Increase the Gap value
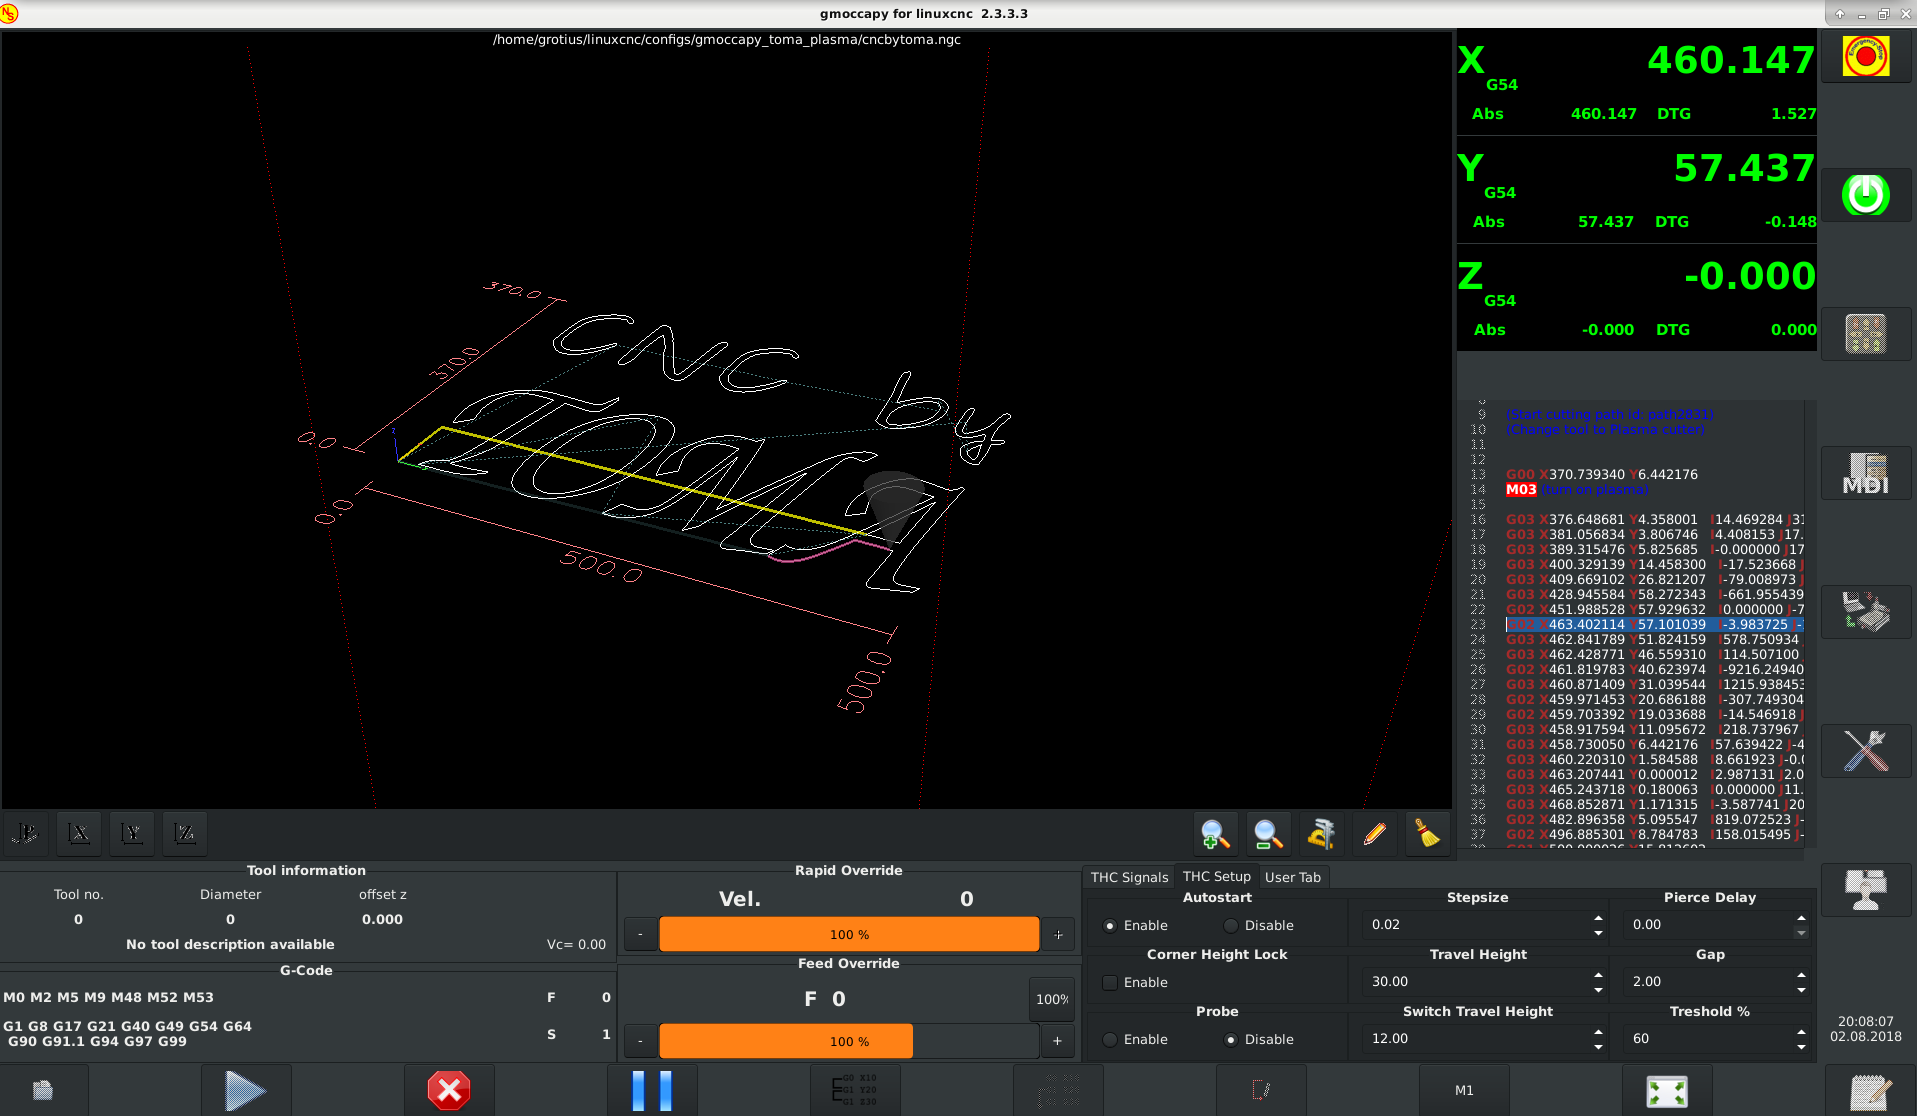This screenshot has width=1917, height=1116. pos(1801,975)
